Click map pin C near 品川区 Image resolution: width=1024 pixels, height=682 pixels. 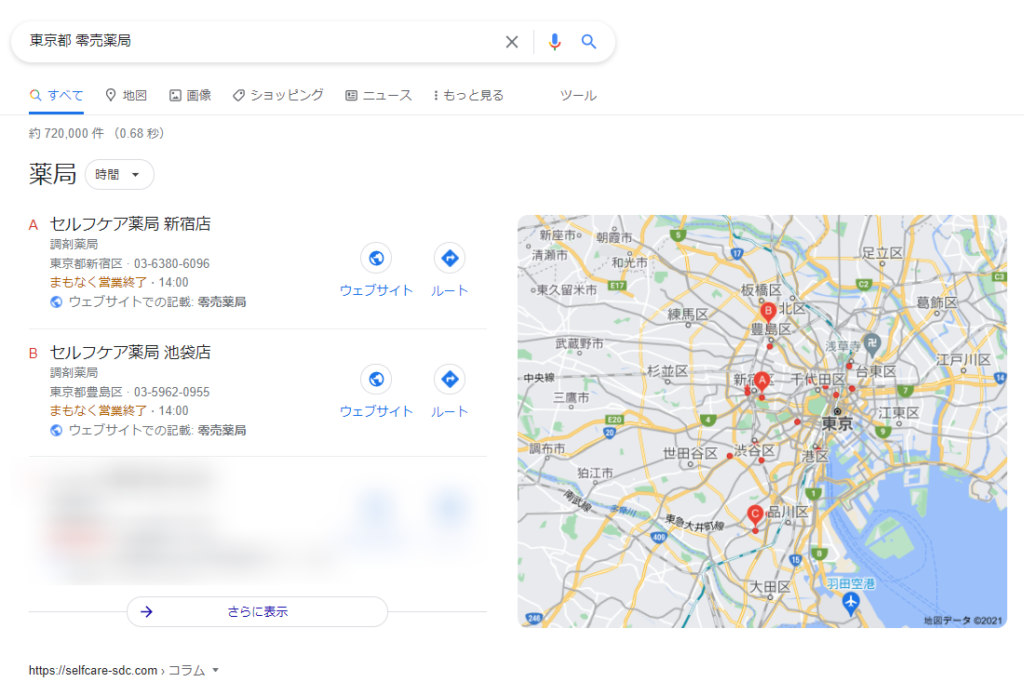(755, 515)
